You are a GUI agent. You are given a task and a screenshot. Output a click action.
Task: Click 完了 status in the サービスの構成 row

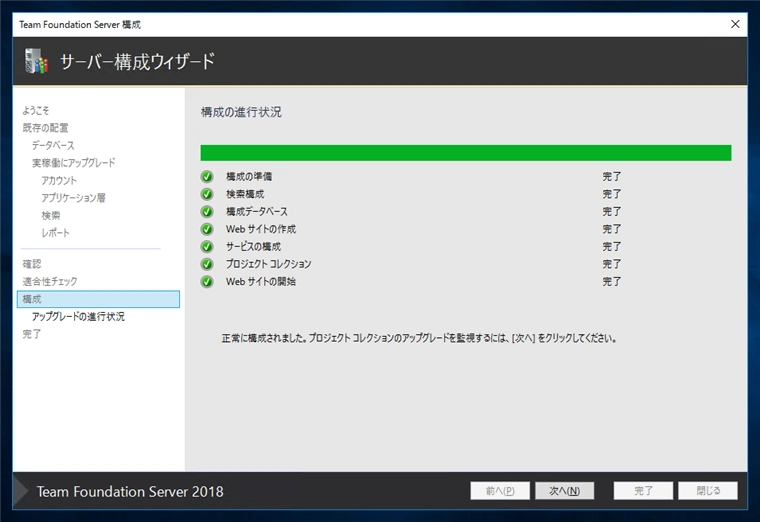click(x=612, y=246)
